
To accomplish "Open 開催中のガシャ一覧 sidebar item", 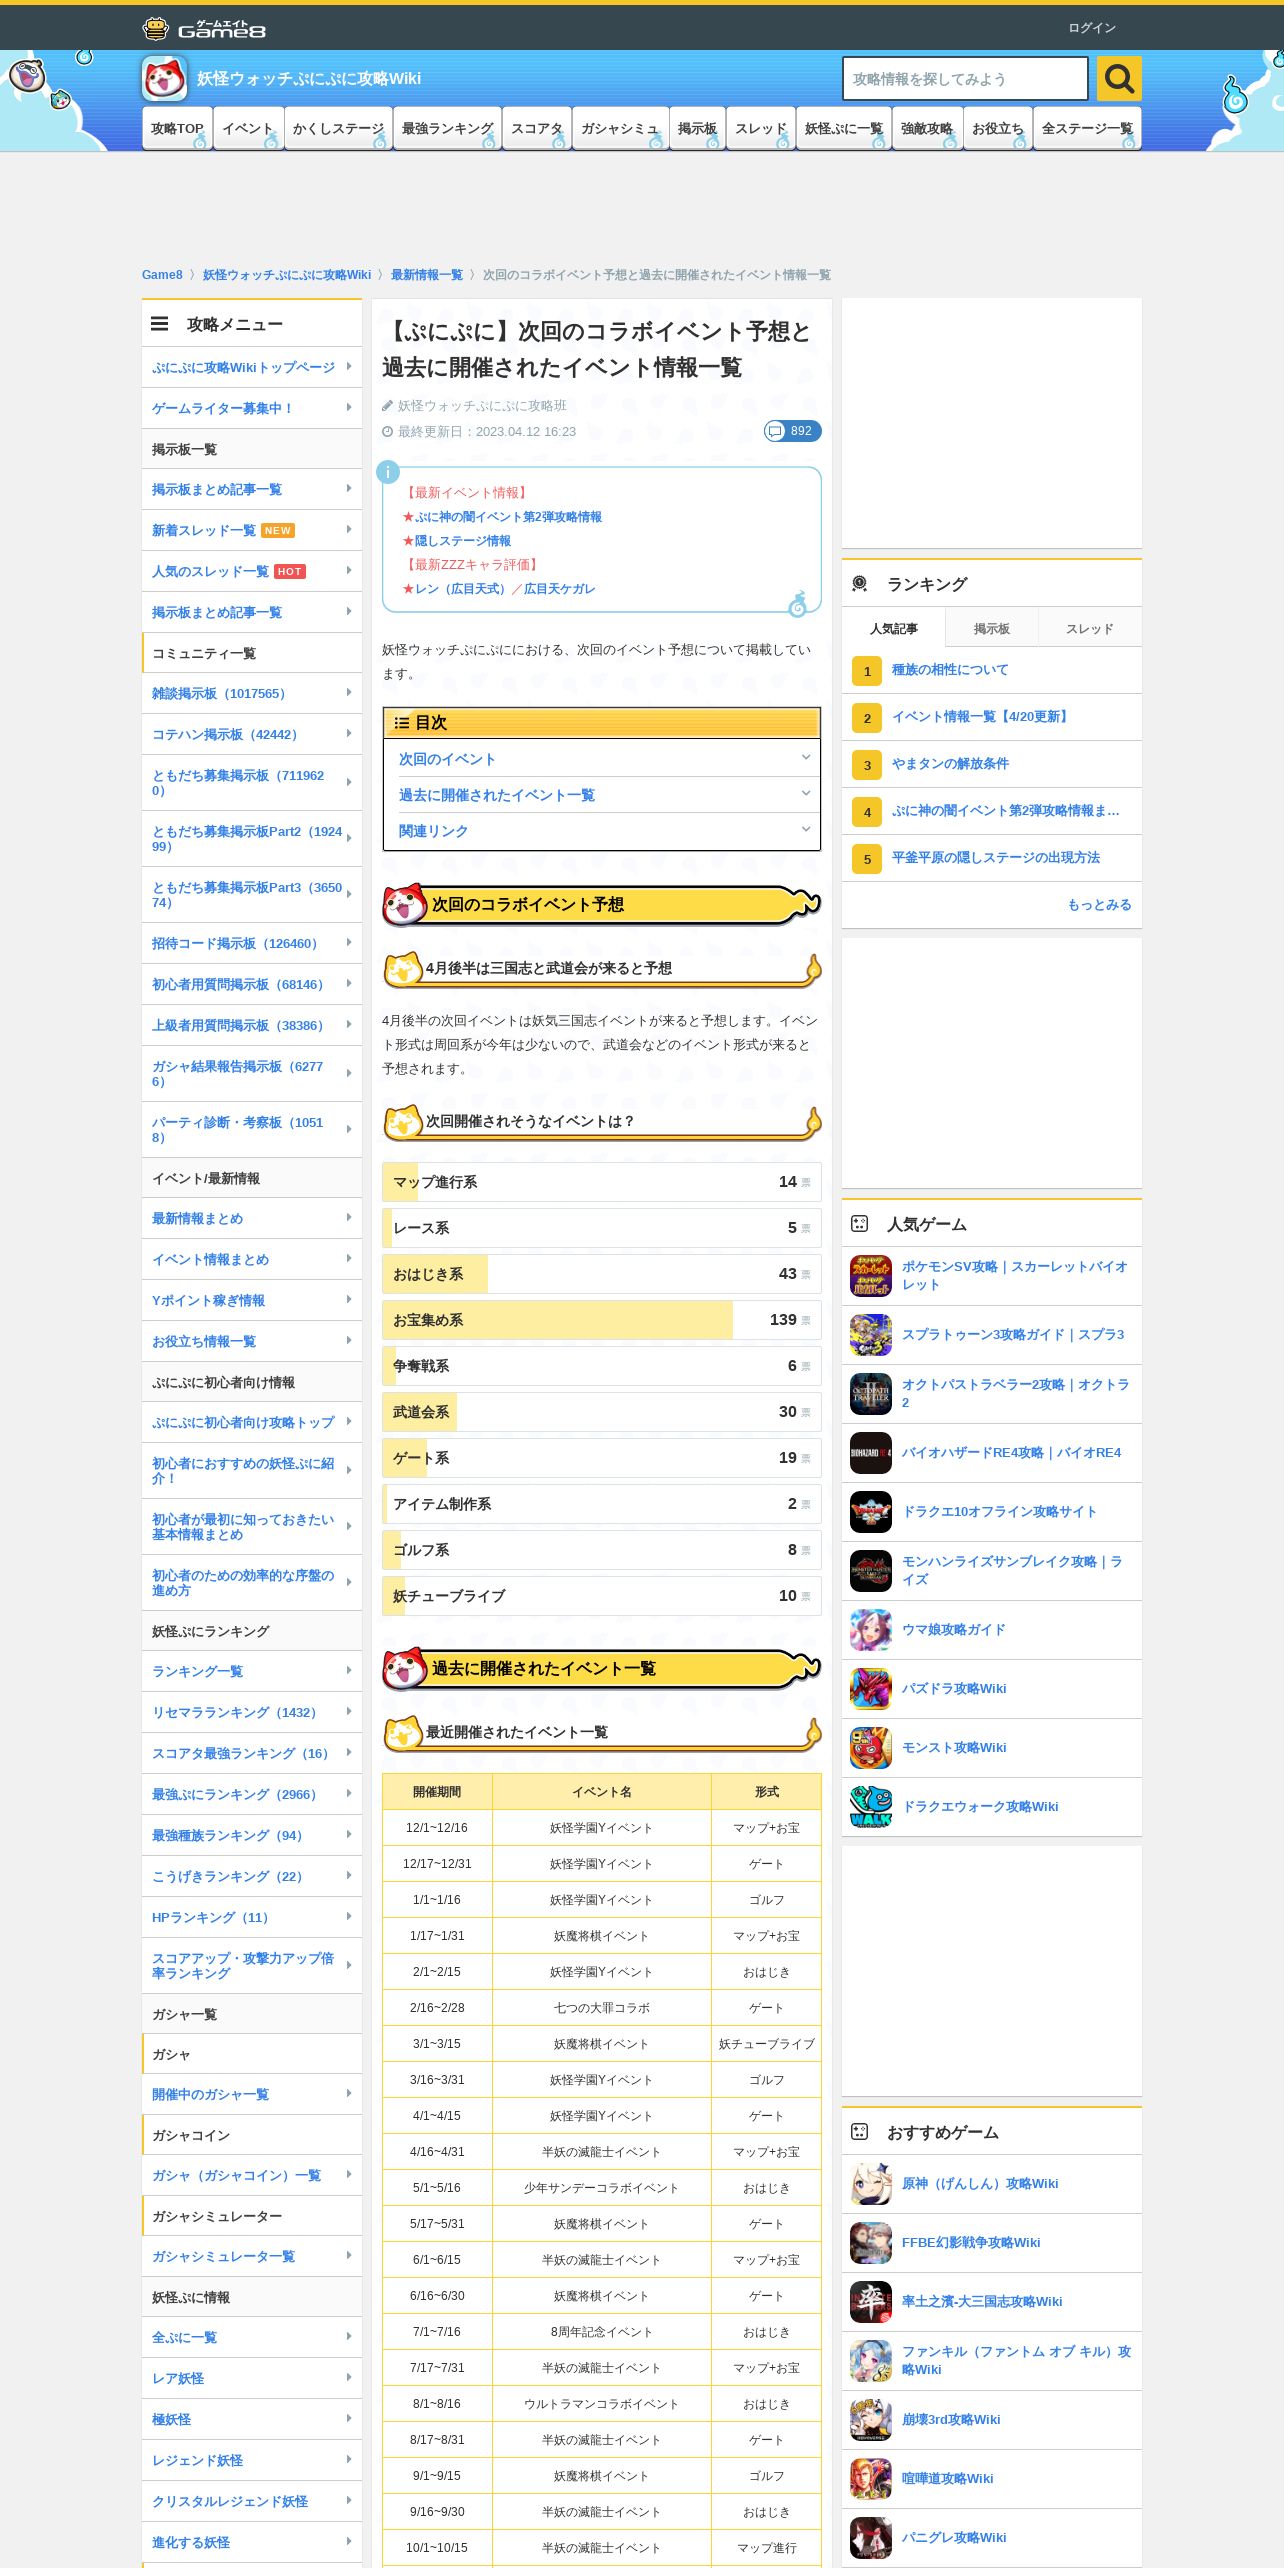I will pos(252,2094).
